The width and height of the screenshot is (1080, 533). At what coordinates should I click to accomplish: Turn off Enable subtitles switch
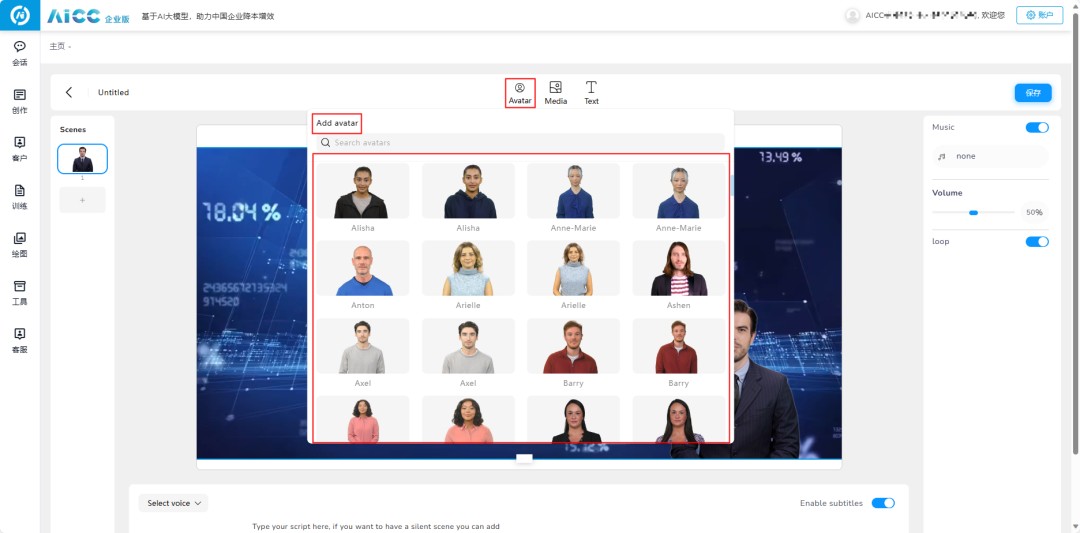click(x=883, y=503)
